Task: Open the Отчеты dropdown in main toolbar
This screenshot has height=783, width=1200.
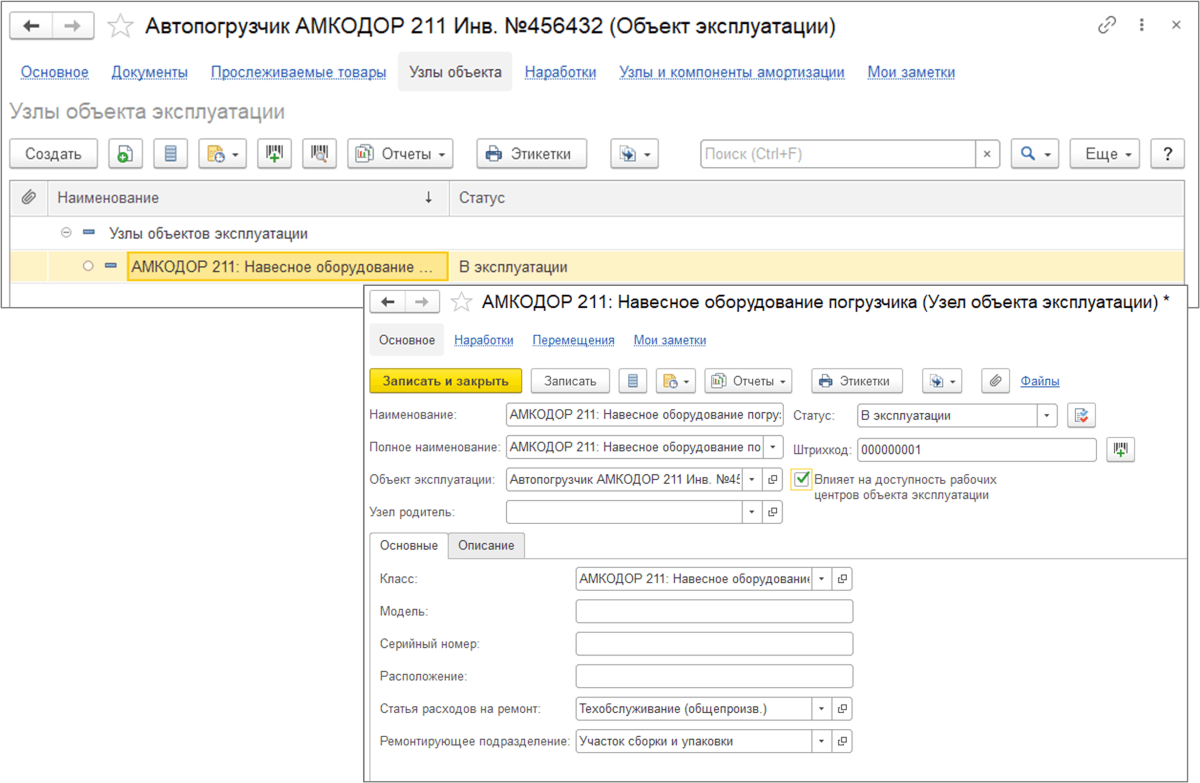Action: pyautogui.click(x=400, y=154)
